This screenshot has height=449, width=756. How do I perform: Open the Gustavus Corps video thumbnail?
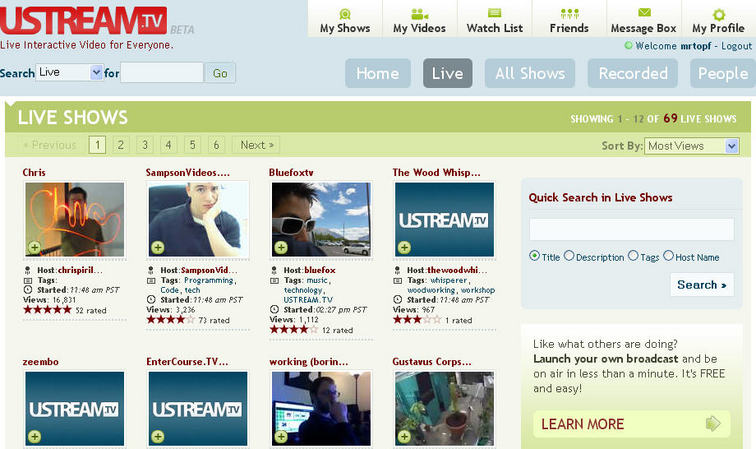click(x=445, y=408)
